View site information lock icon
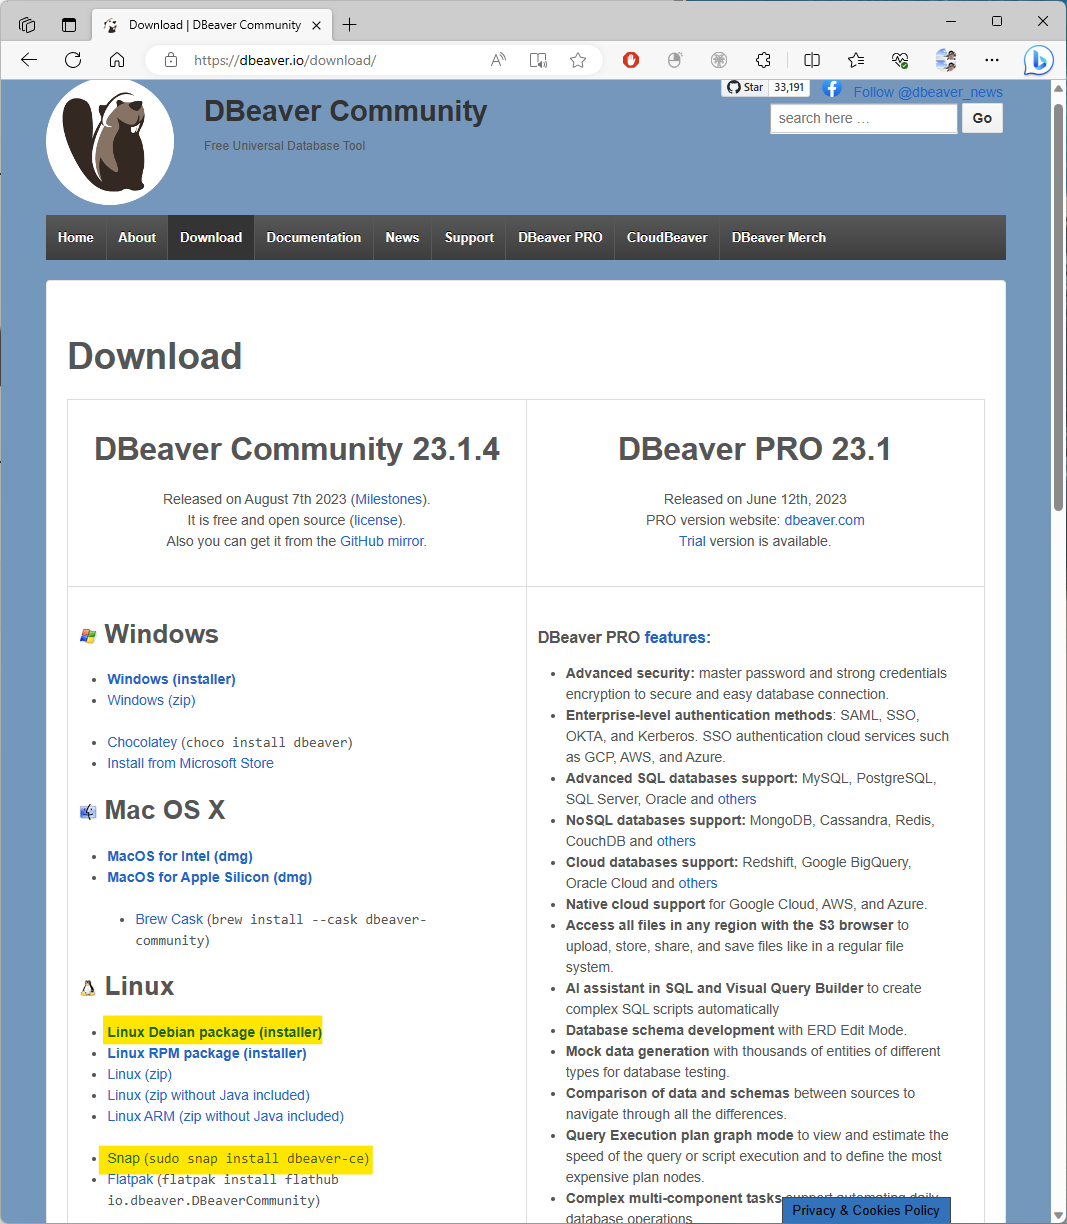This screenshot has width=1067, height=1224. (171, 60)
